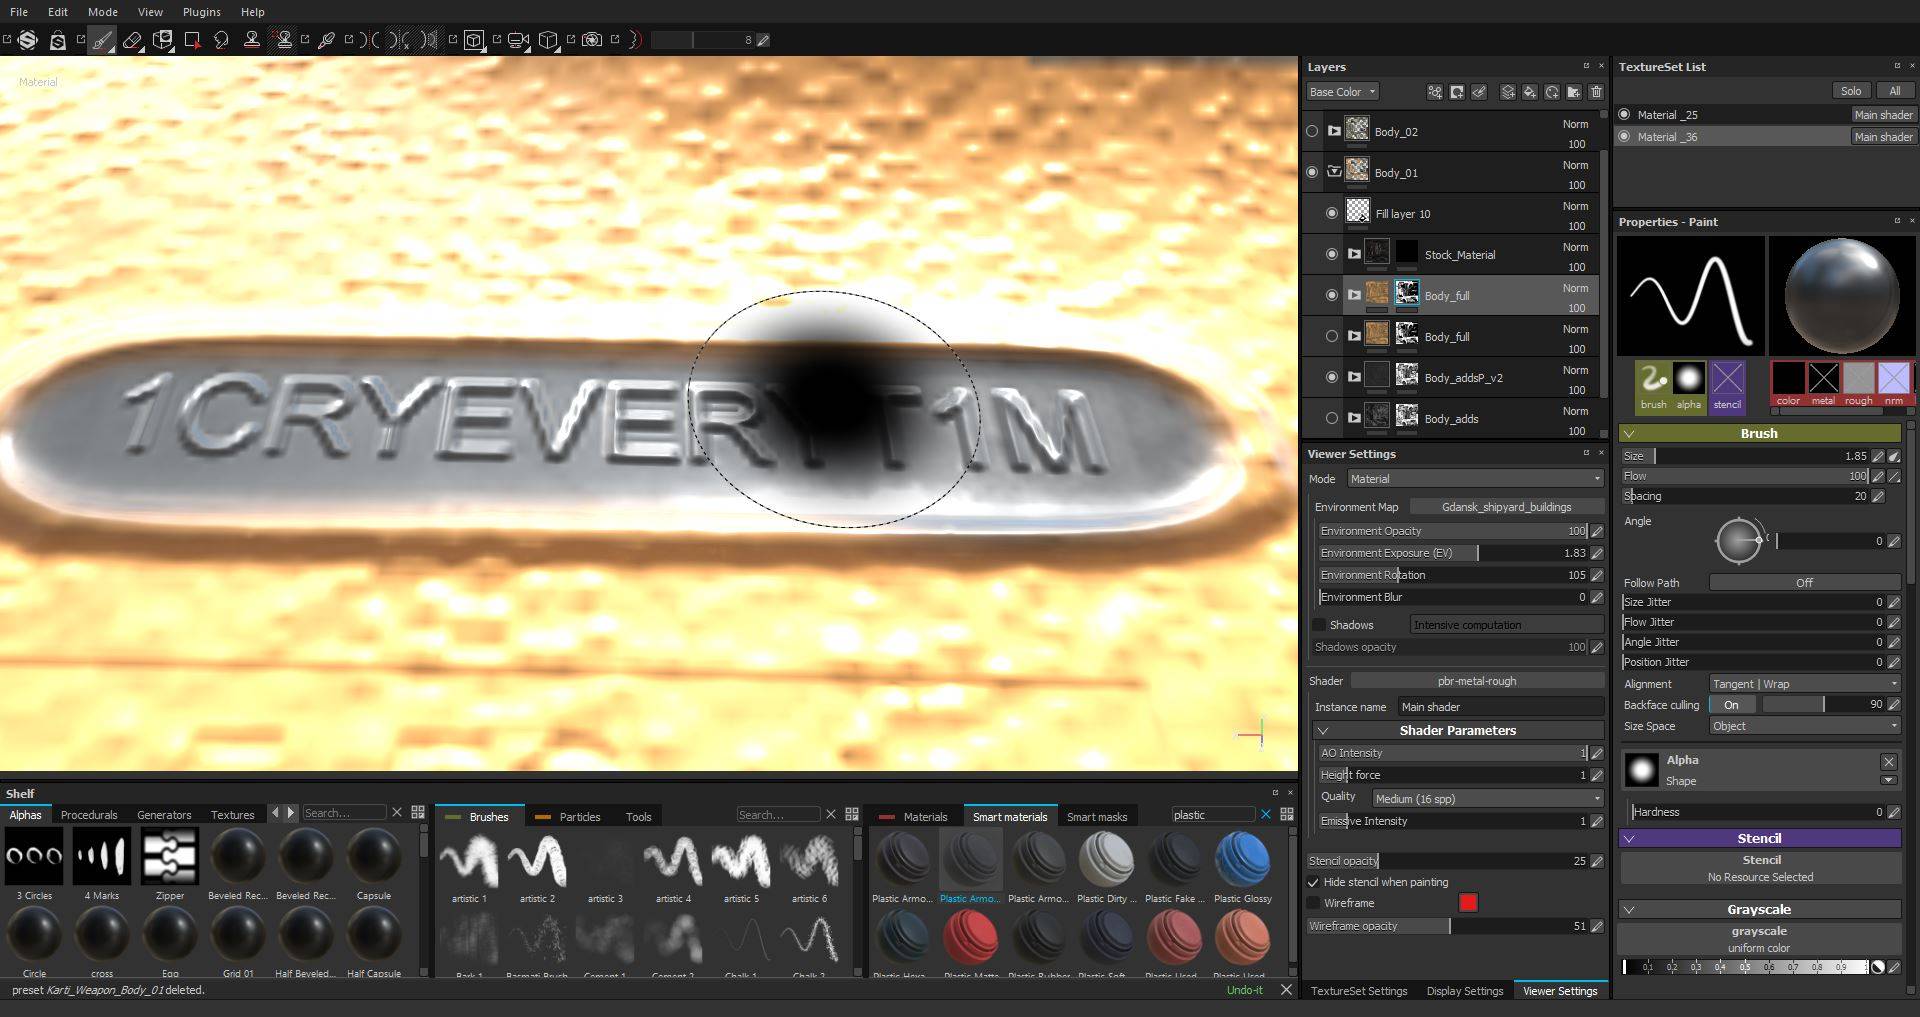Screen dimensions: 1920x1017
Task: Open the Alignment Tangent | Wrap dropdown
Action: pos(1805,684)
